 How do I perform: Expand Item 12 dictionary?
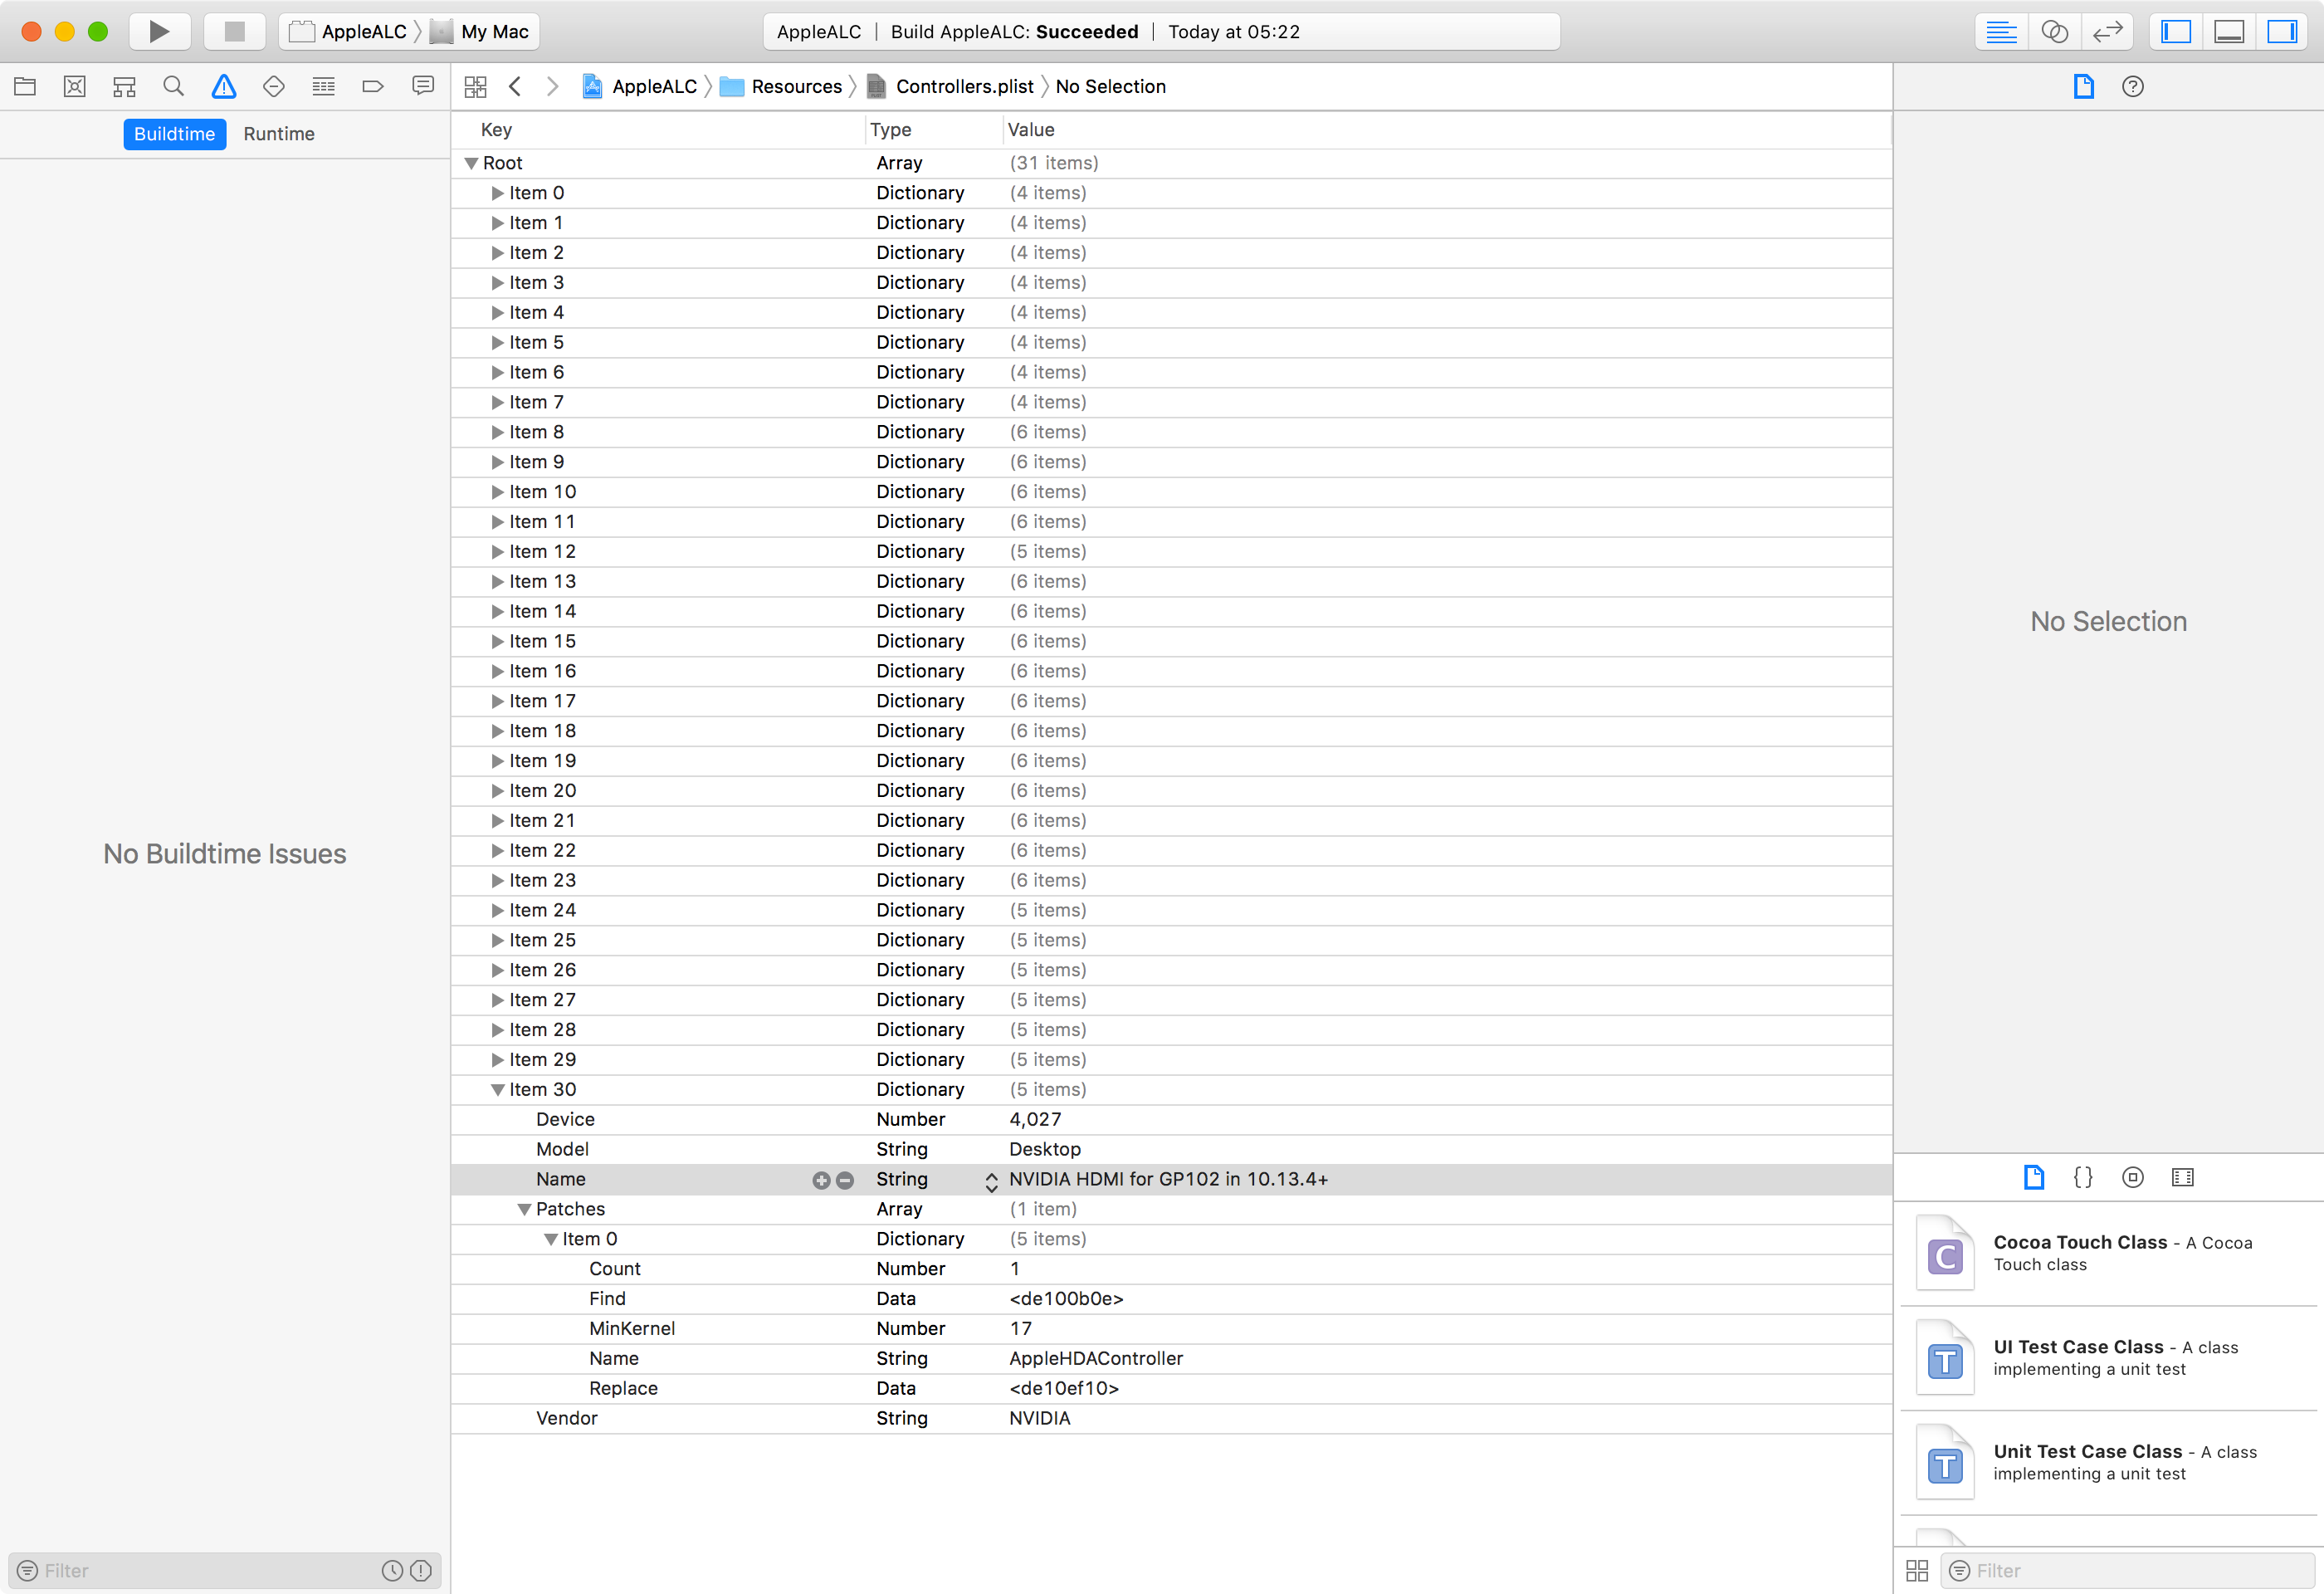[497, 552]
